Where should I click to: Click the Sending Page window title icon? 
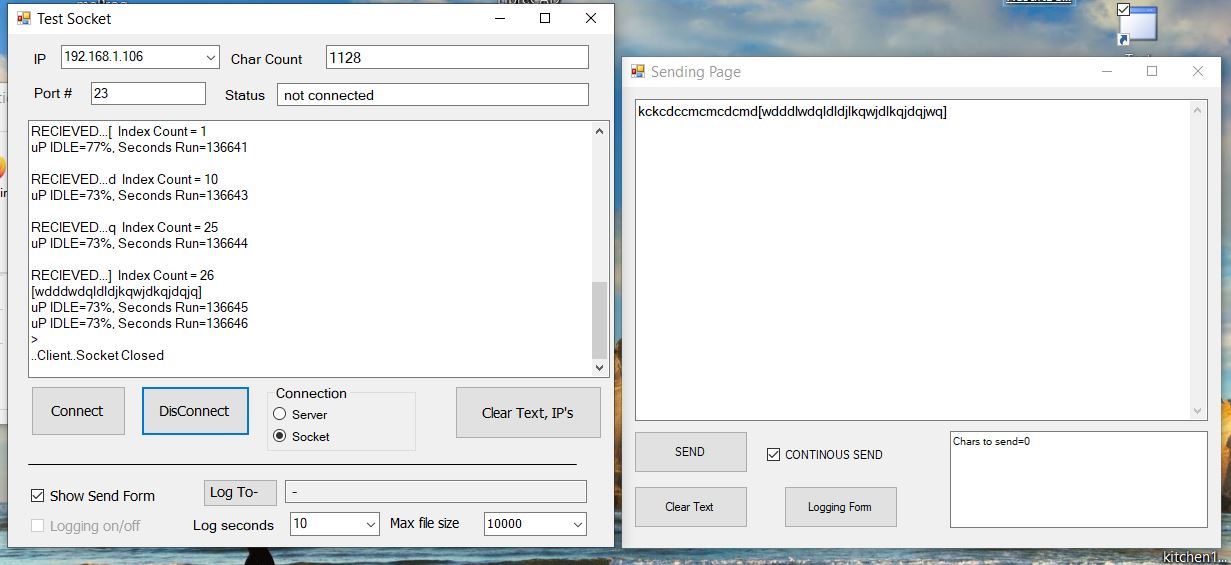pyautogui.click(x=637, y=72)
